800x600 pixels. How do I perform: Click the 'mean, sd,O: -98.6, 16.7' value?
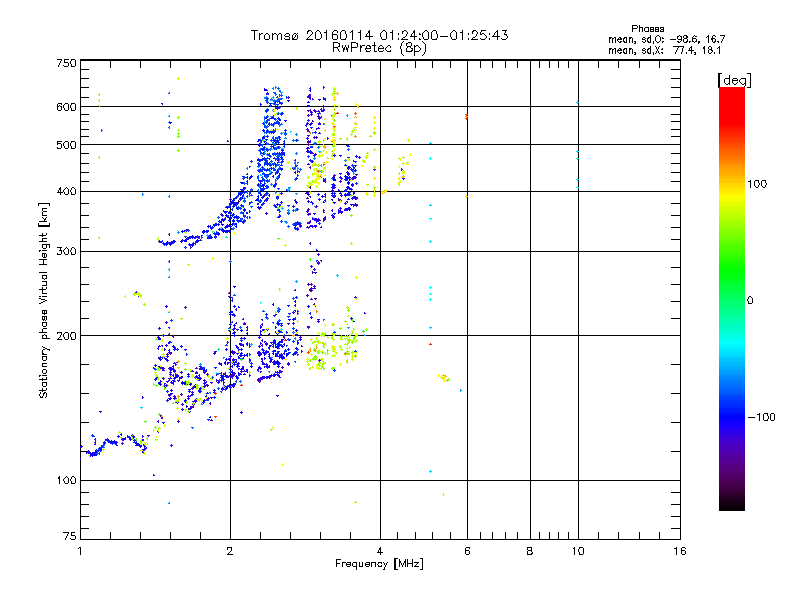click(666, 39)
